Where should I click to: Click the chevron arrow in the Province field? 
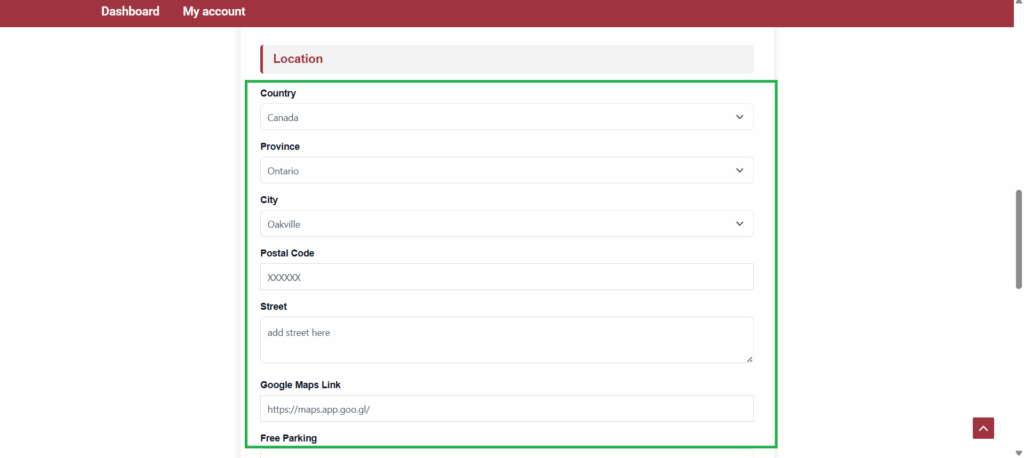tap(739, 170)
